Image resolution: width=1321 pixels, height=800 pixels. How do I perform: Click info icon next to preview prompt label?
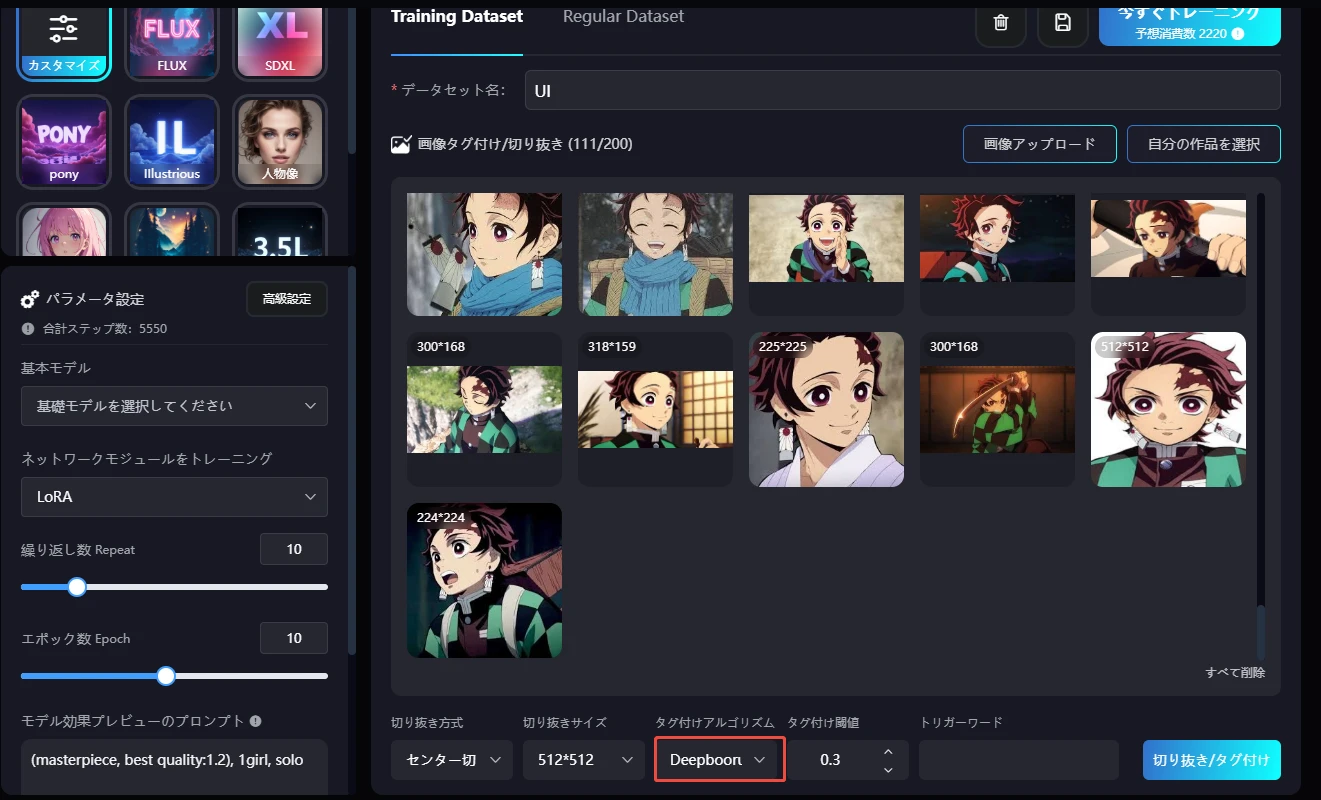click(256, 721)
